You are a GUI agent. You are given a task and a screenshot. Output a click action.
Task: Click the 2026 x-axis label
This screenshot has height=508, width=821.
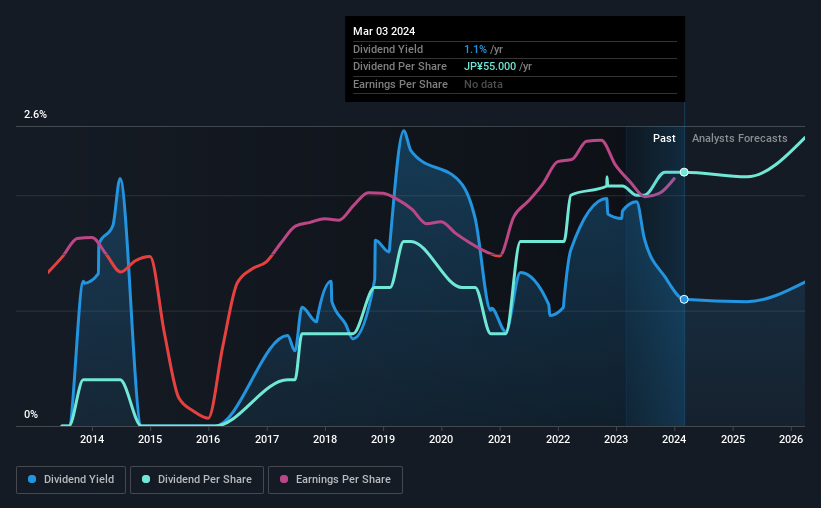pos(791,439)
